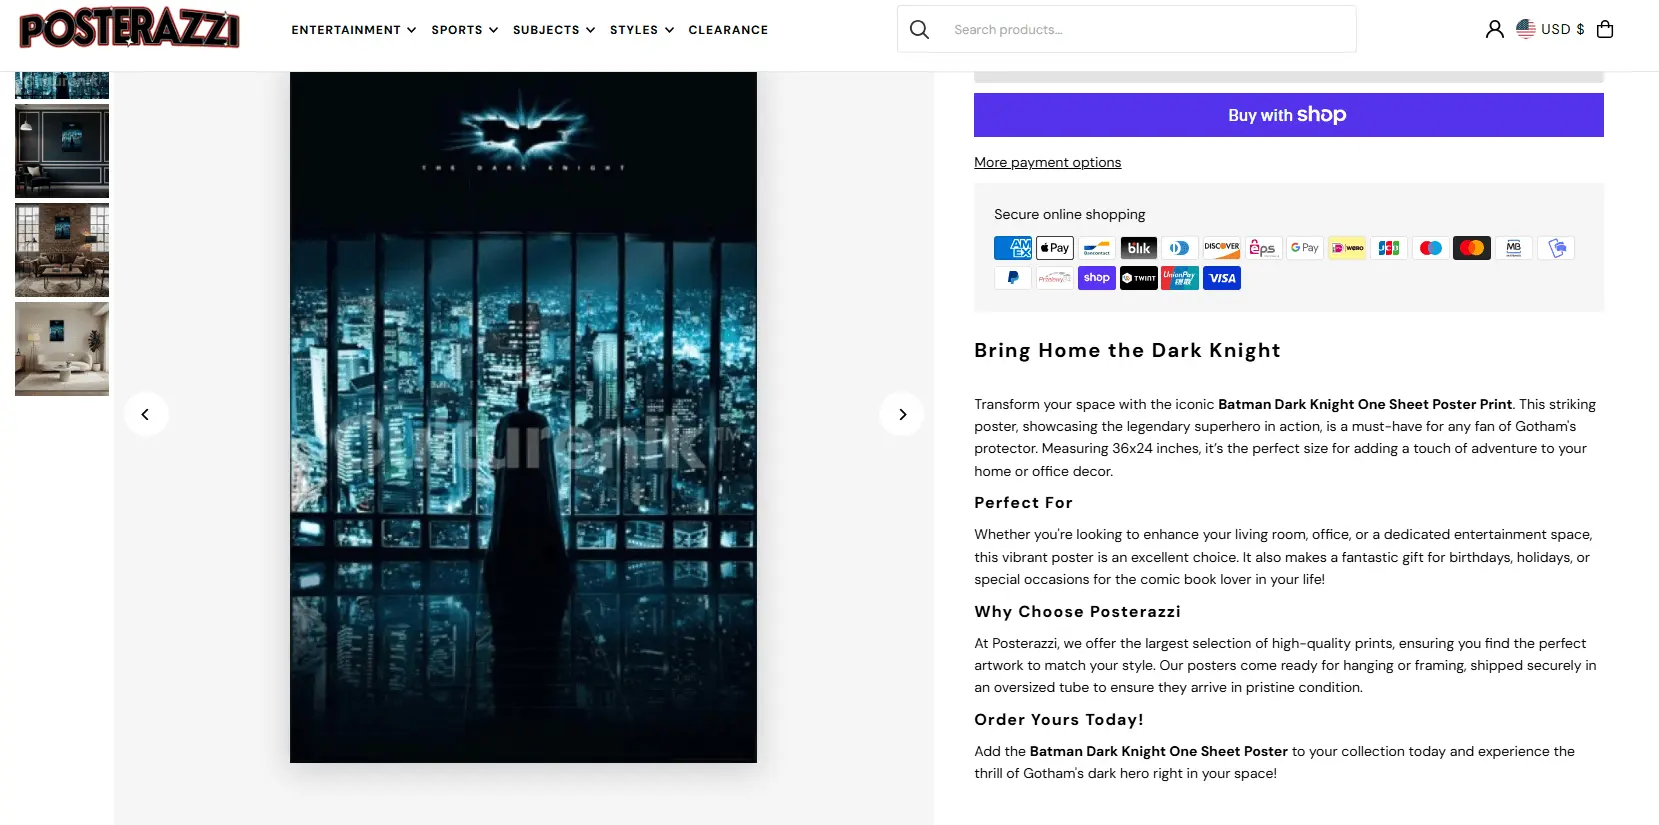Click the search magnifier icon
Screen dimensions: 1659x825
(x=919, y=30)
